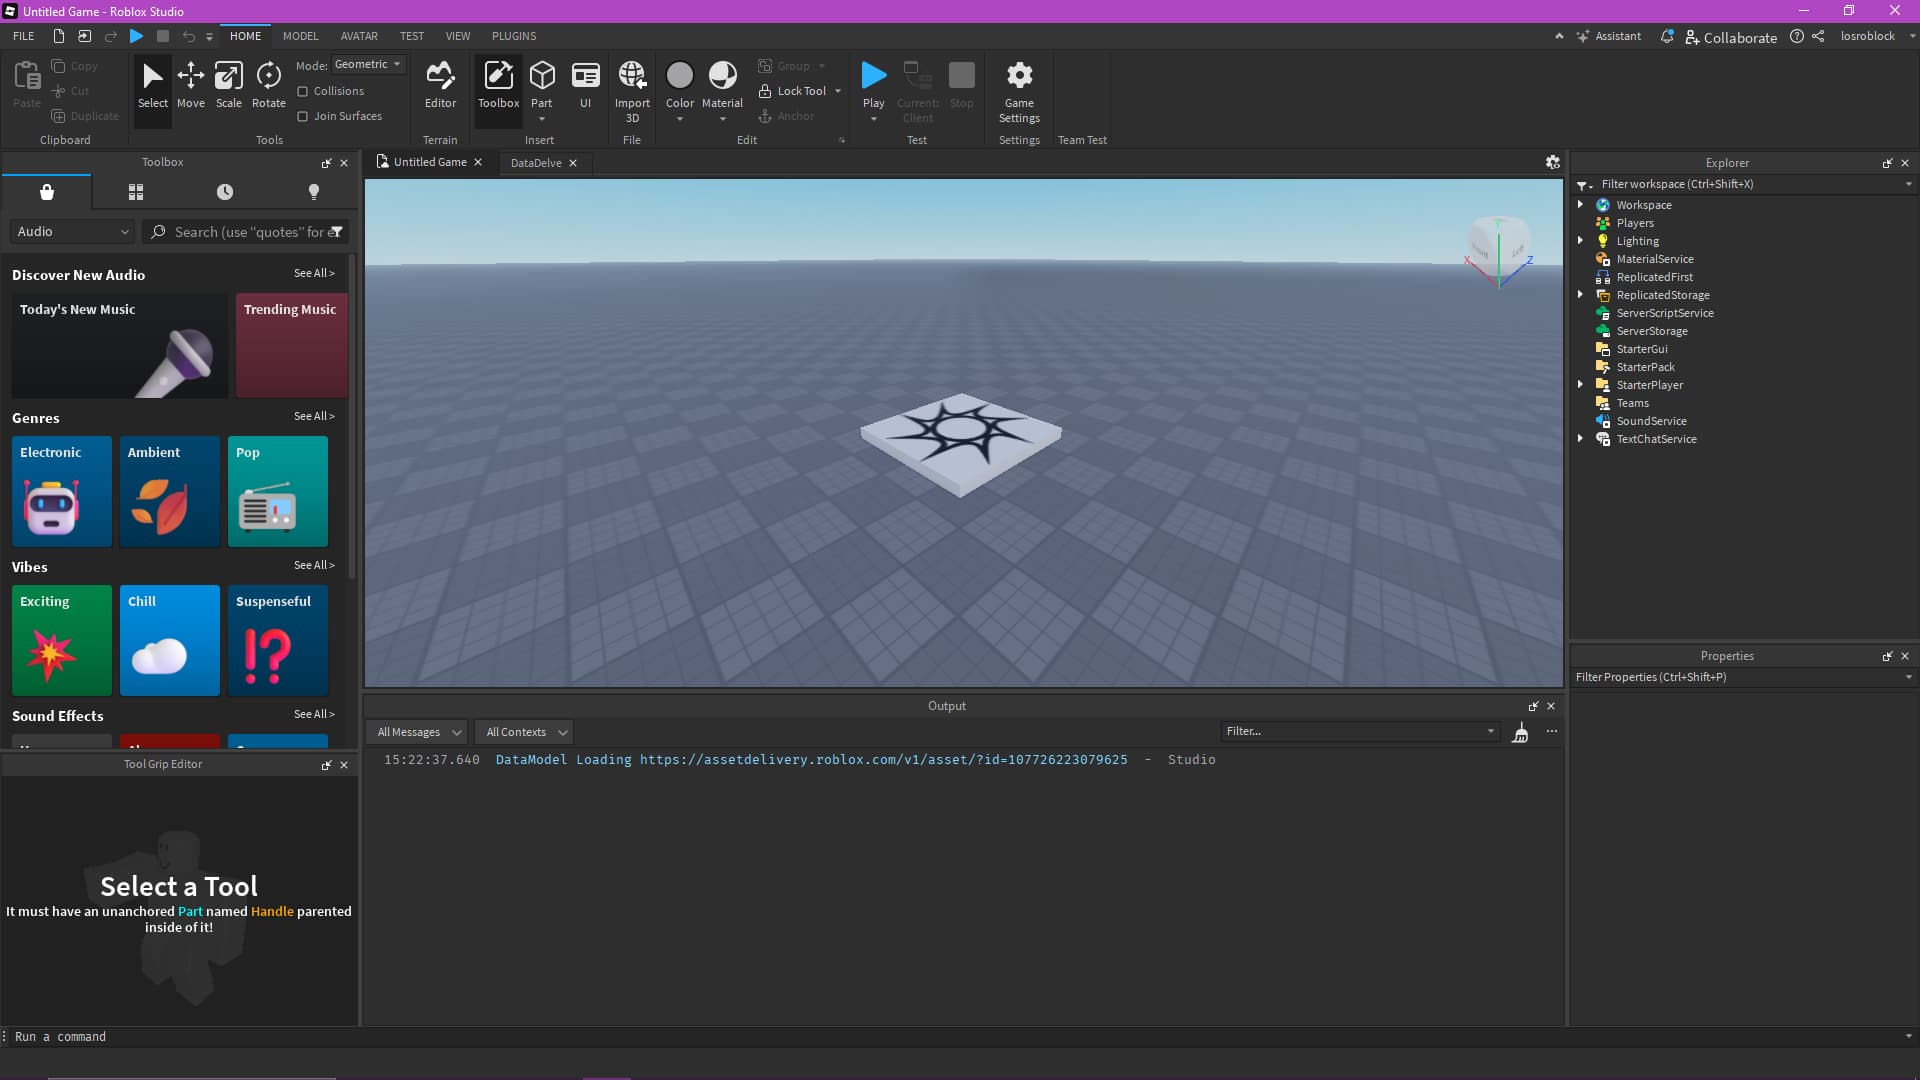Image resolution: width=1920 pixels, height=1080 pixels.
Task: Clear the output with the broom icon
Action: coord(1520,733)
